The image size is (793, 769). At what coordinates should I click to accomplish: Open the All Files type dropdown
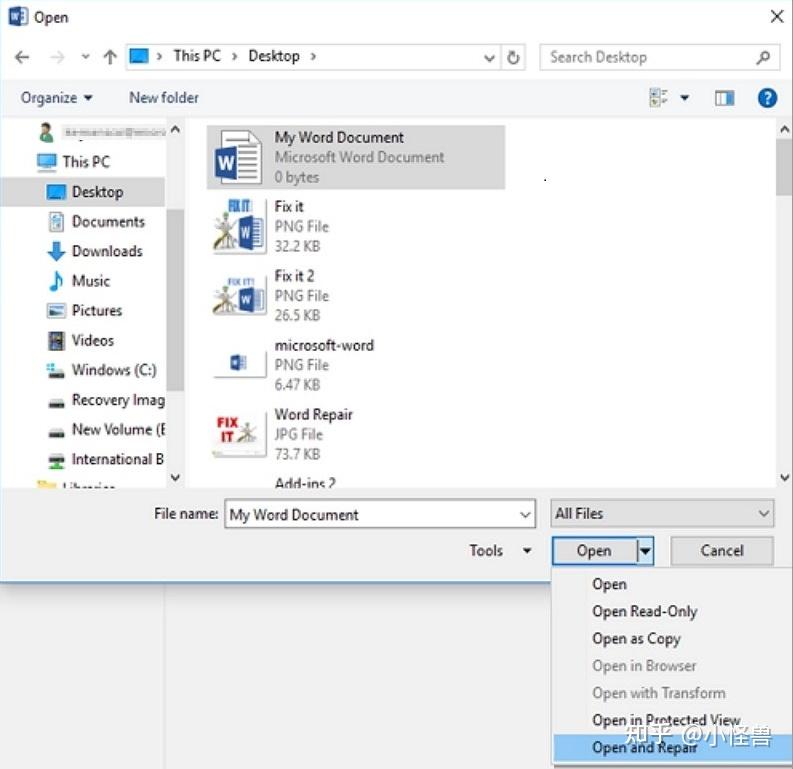(662, 514)
